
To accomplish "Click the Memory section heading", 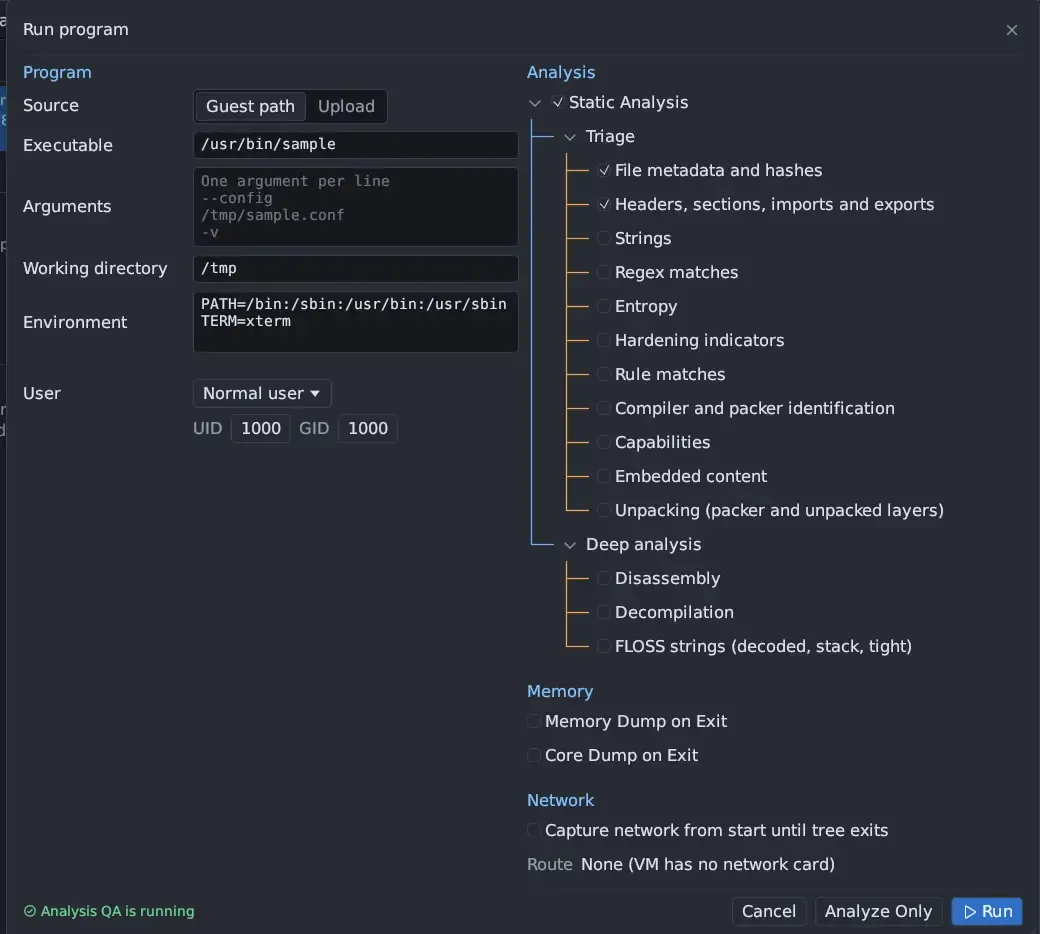I will pyautogui.click(x=560, y=691).
